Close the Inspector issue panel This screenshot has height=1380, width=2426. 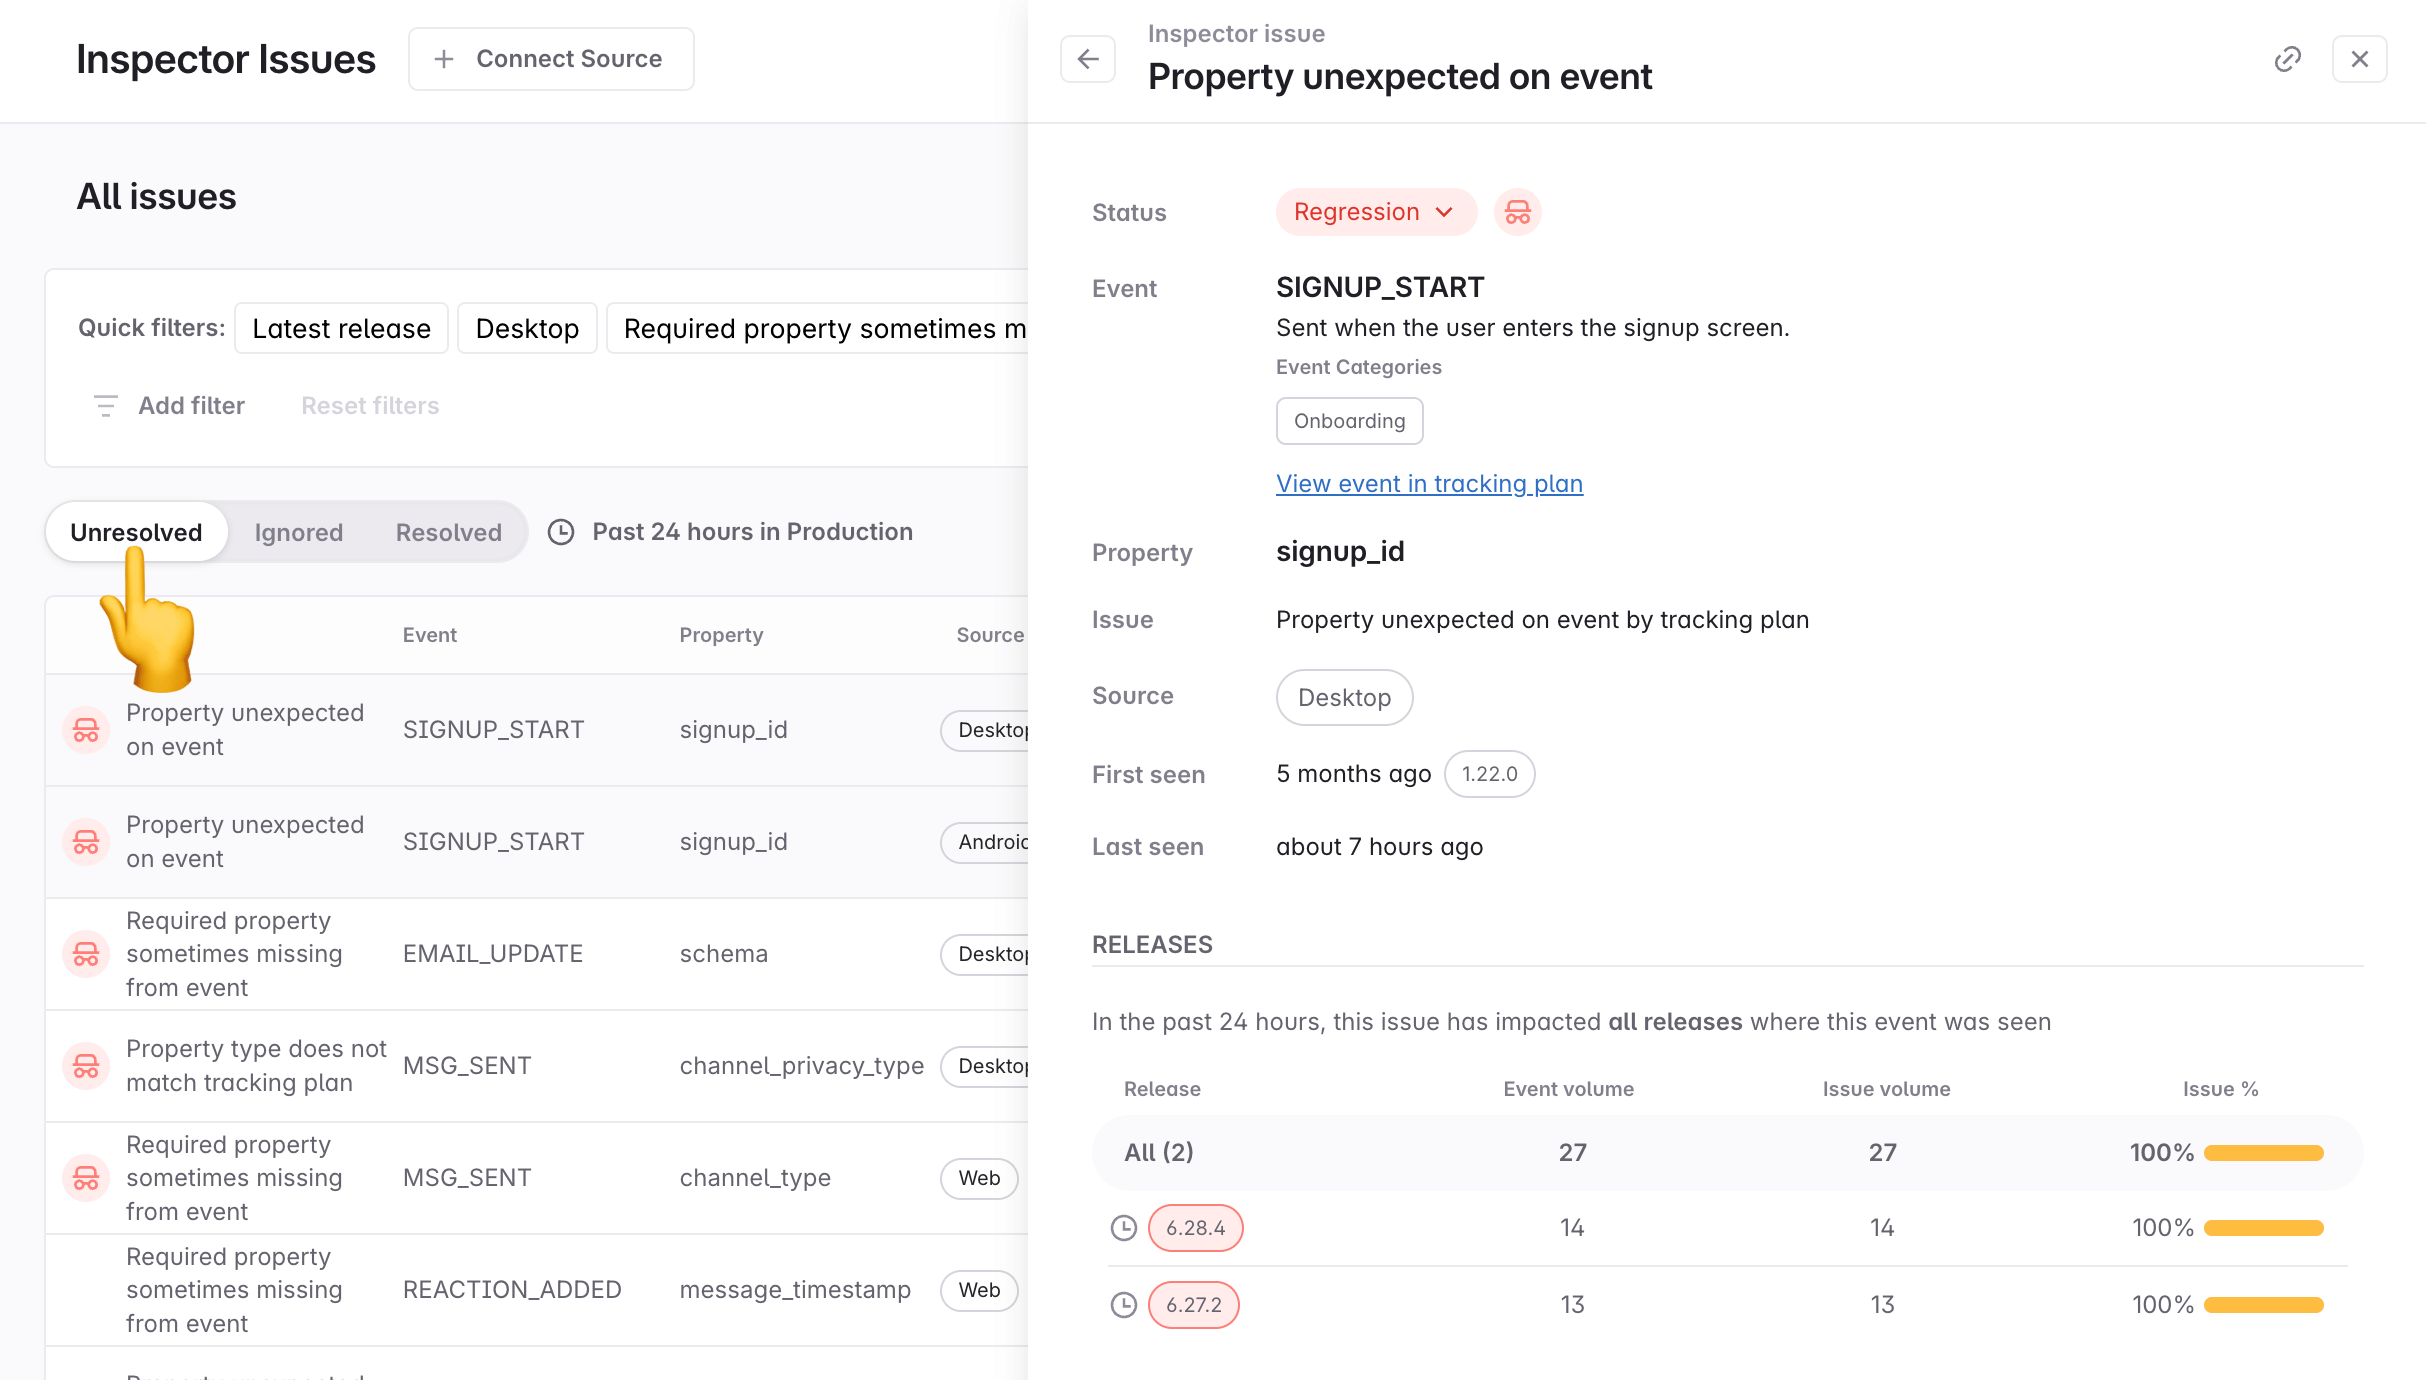pos(2359,60)
